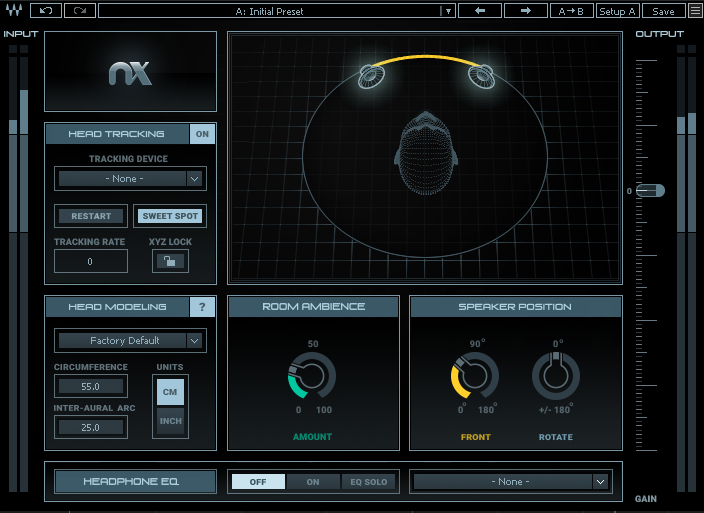The width and height of the screenshot is (704, 513).
Task: Undo the last change
Action: 46,11
